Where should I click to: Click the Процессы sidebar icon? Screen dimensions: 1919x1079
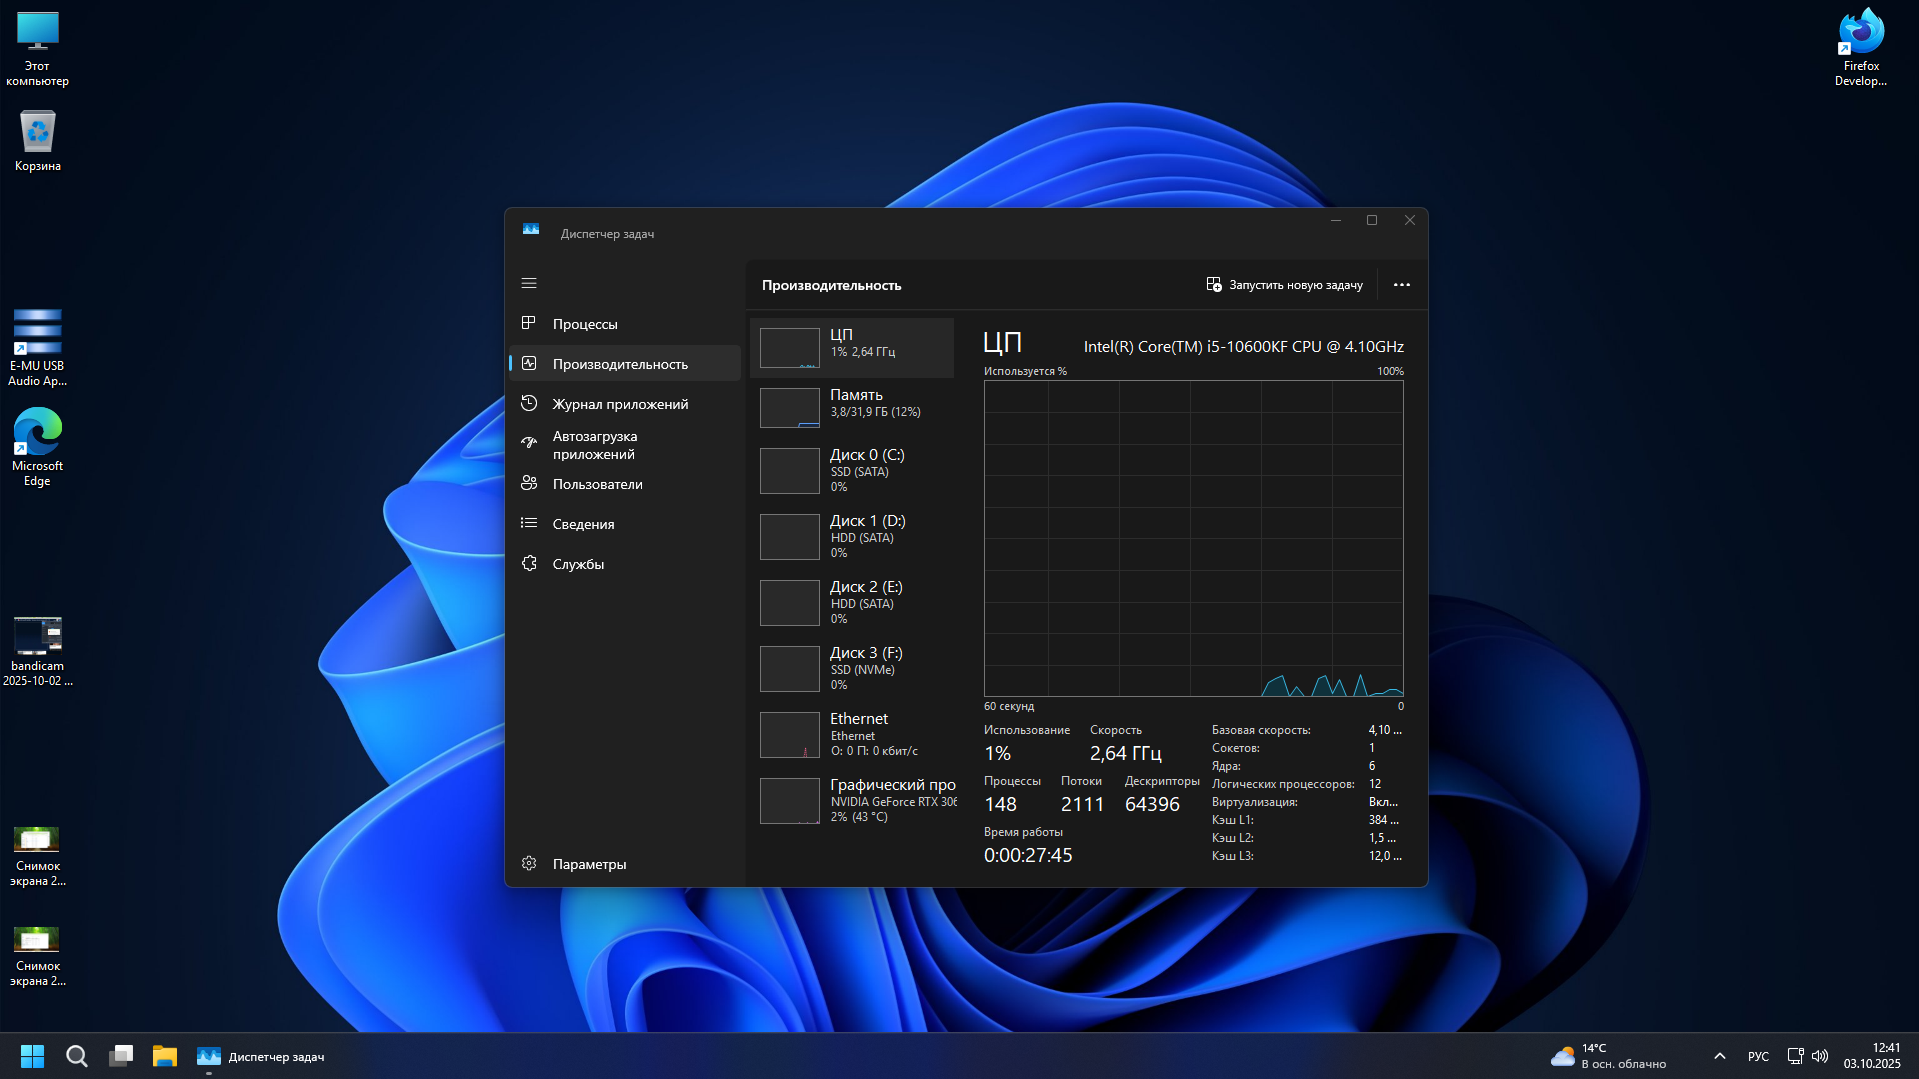point(529,323)
